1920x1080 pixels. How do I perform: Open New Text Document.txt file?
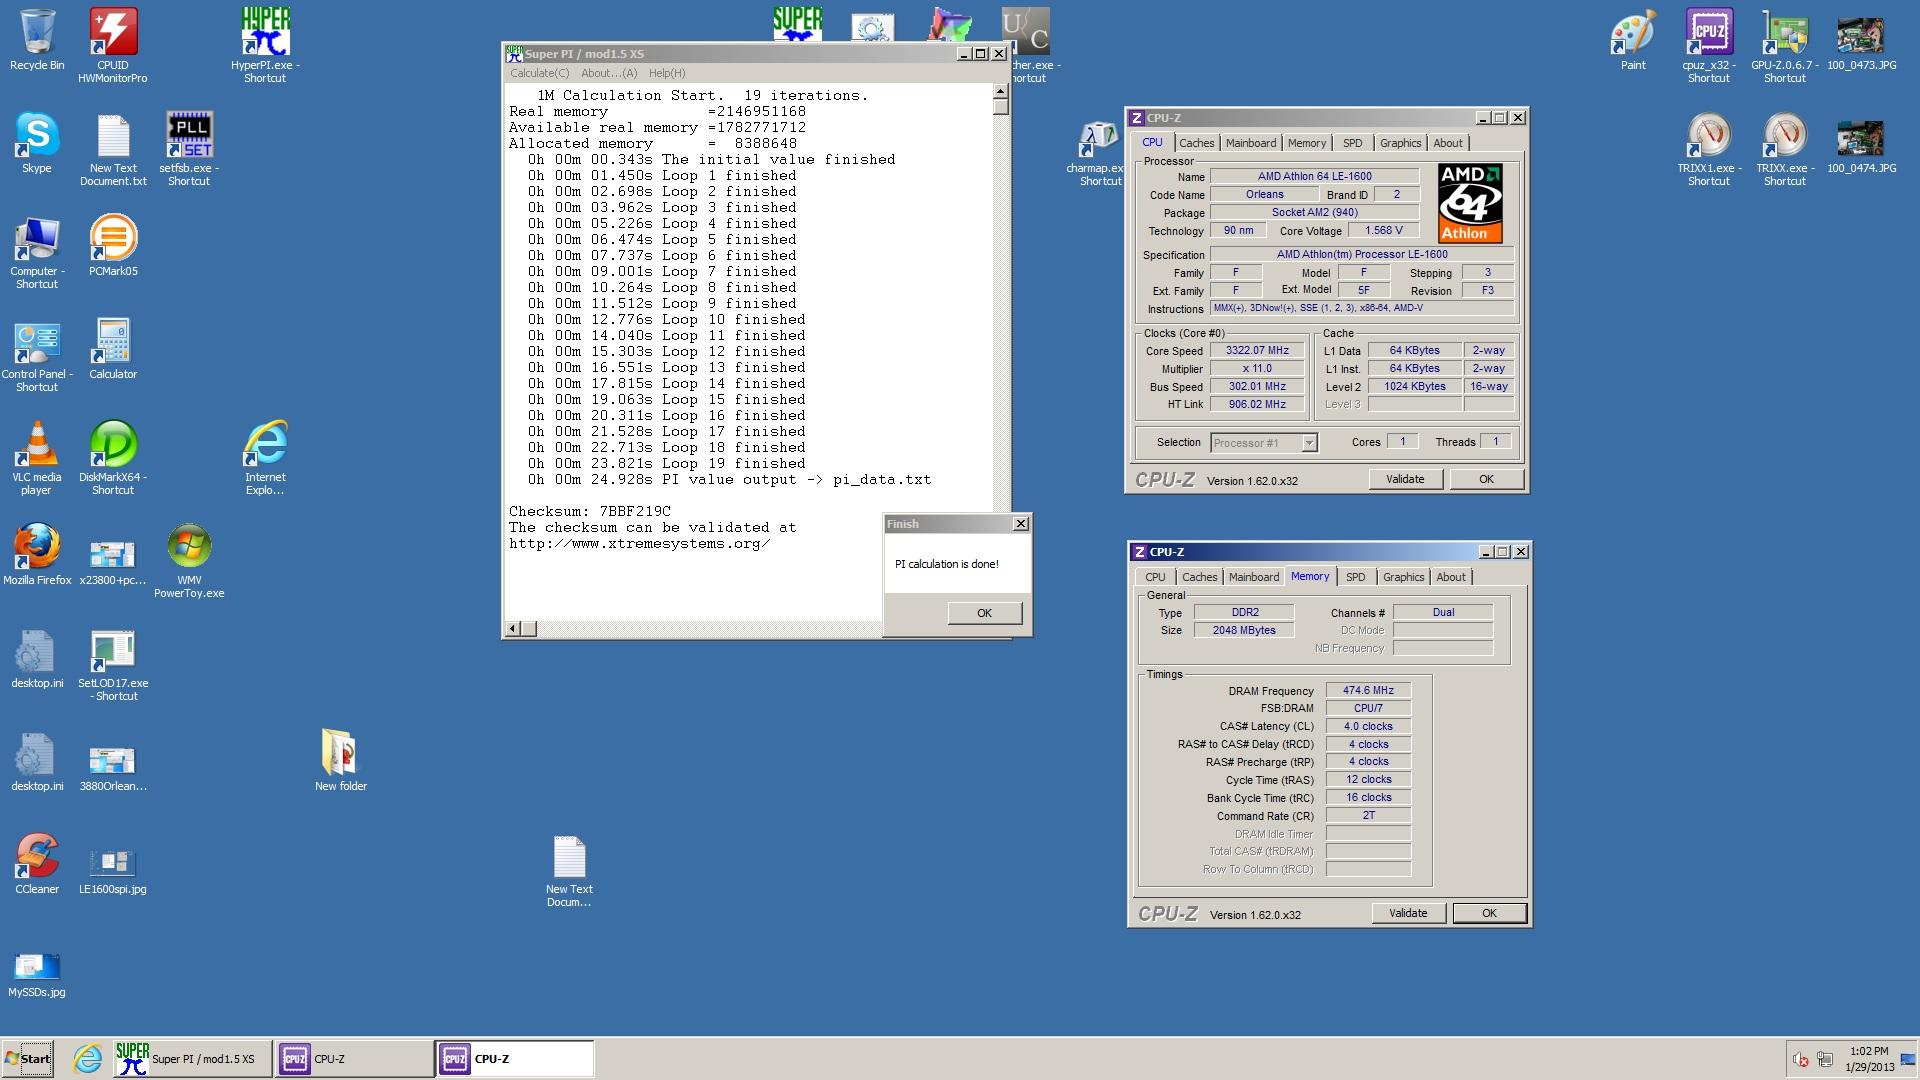coord(113,149)
